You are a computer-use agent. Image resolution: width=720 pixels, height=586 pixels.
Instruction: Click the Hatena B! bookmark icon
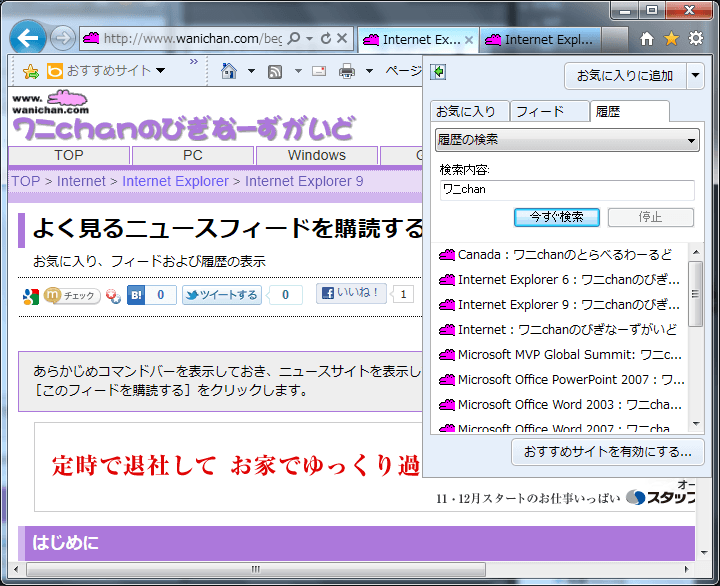click(x=136, y=295)
